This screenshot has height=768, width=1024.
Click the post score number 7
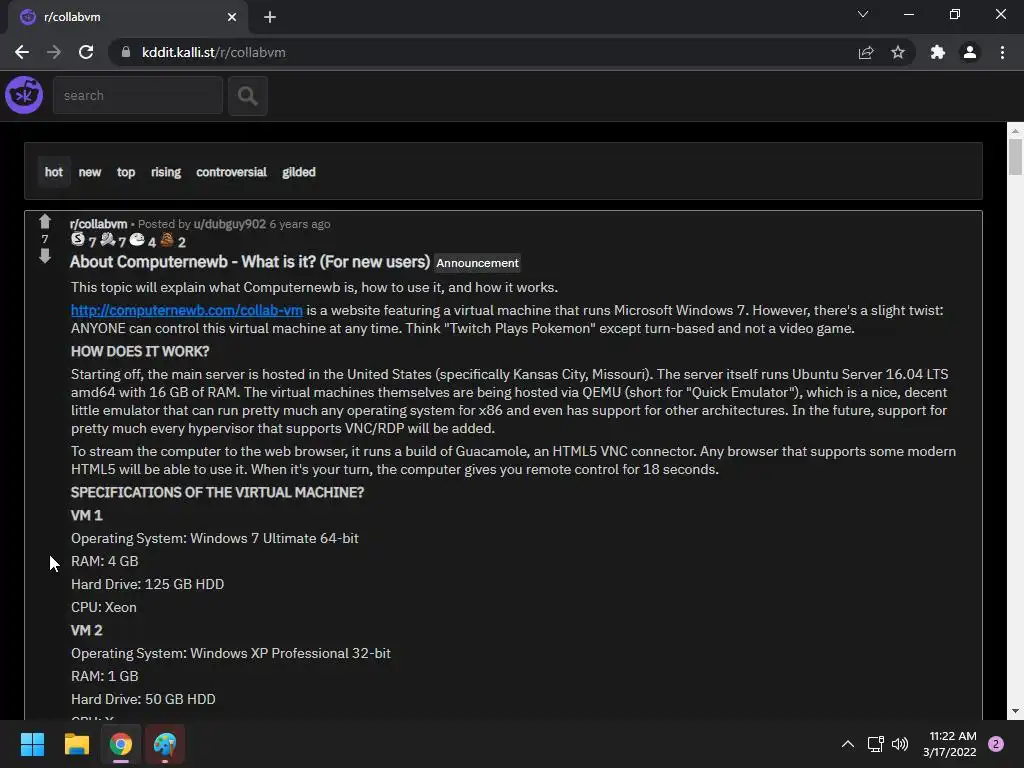[44, 239]
